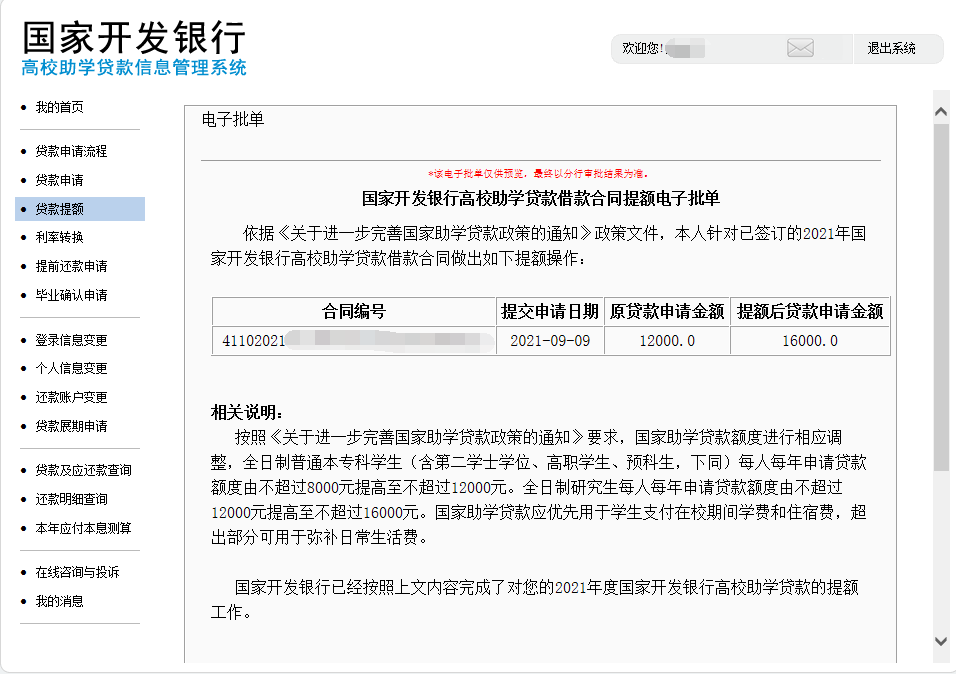Open 登录信息变更 page

tap(71, 340)
